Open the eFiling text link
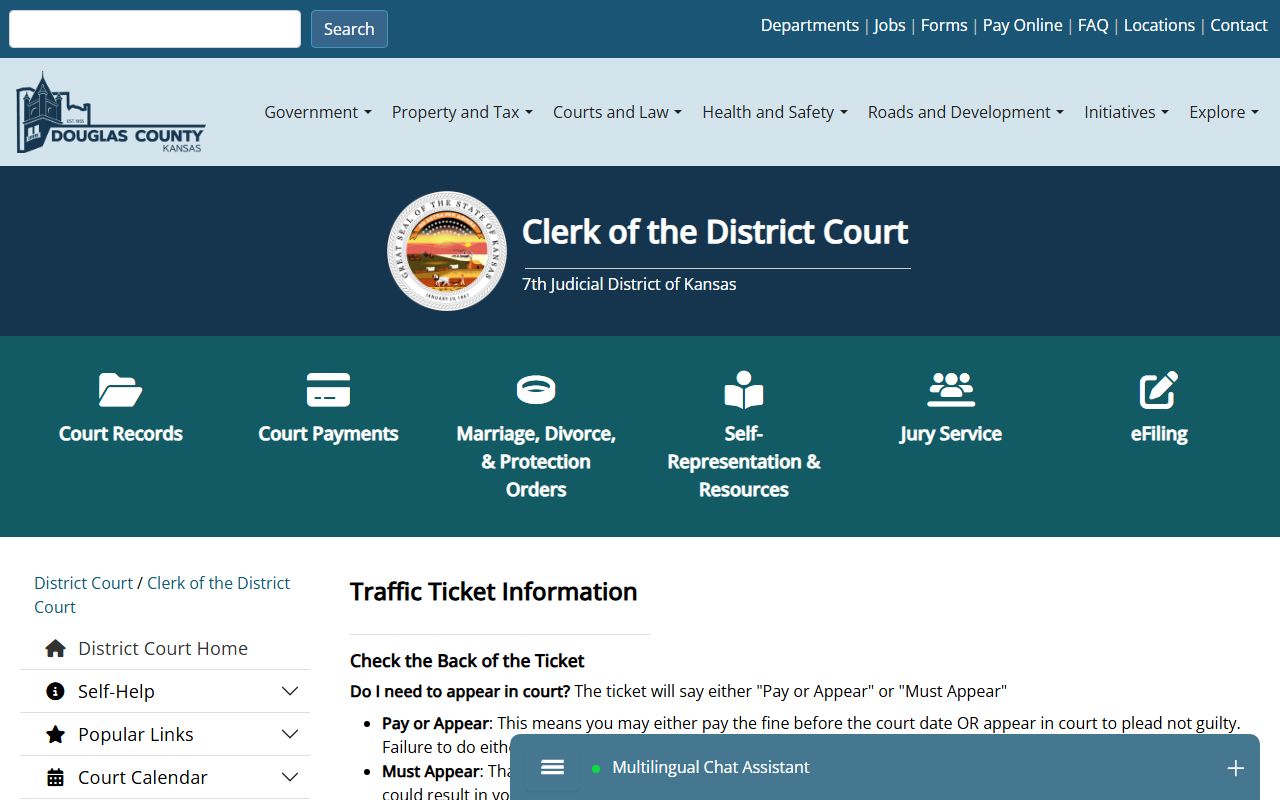Image resolution: width=1280 pixels, height=800 pixels. 1159,434
